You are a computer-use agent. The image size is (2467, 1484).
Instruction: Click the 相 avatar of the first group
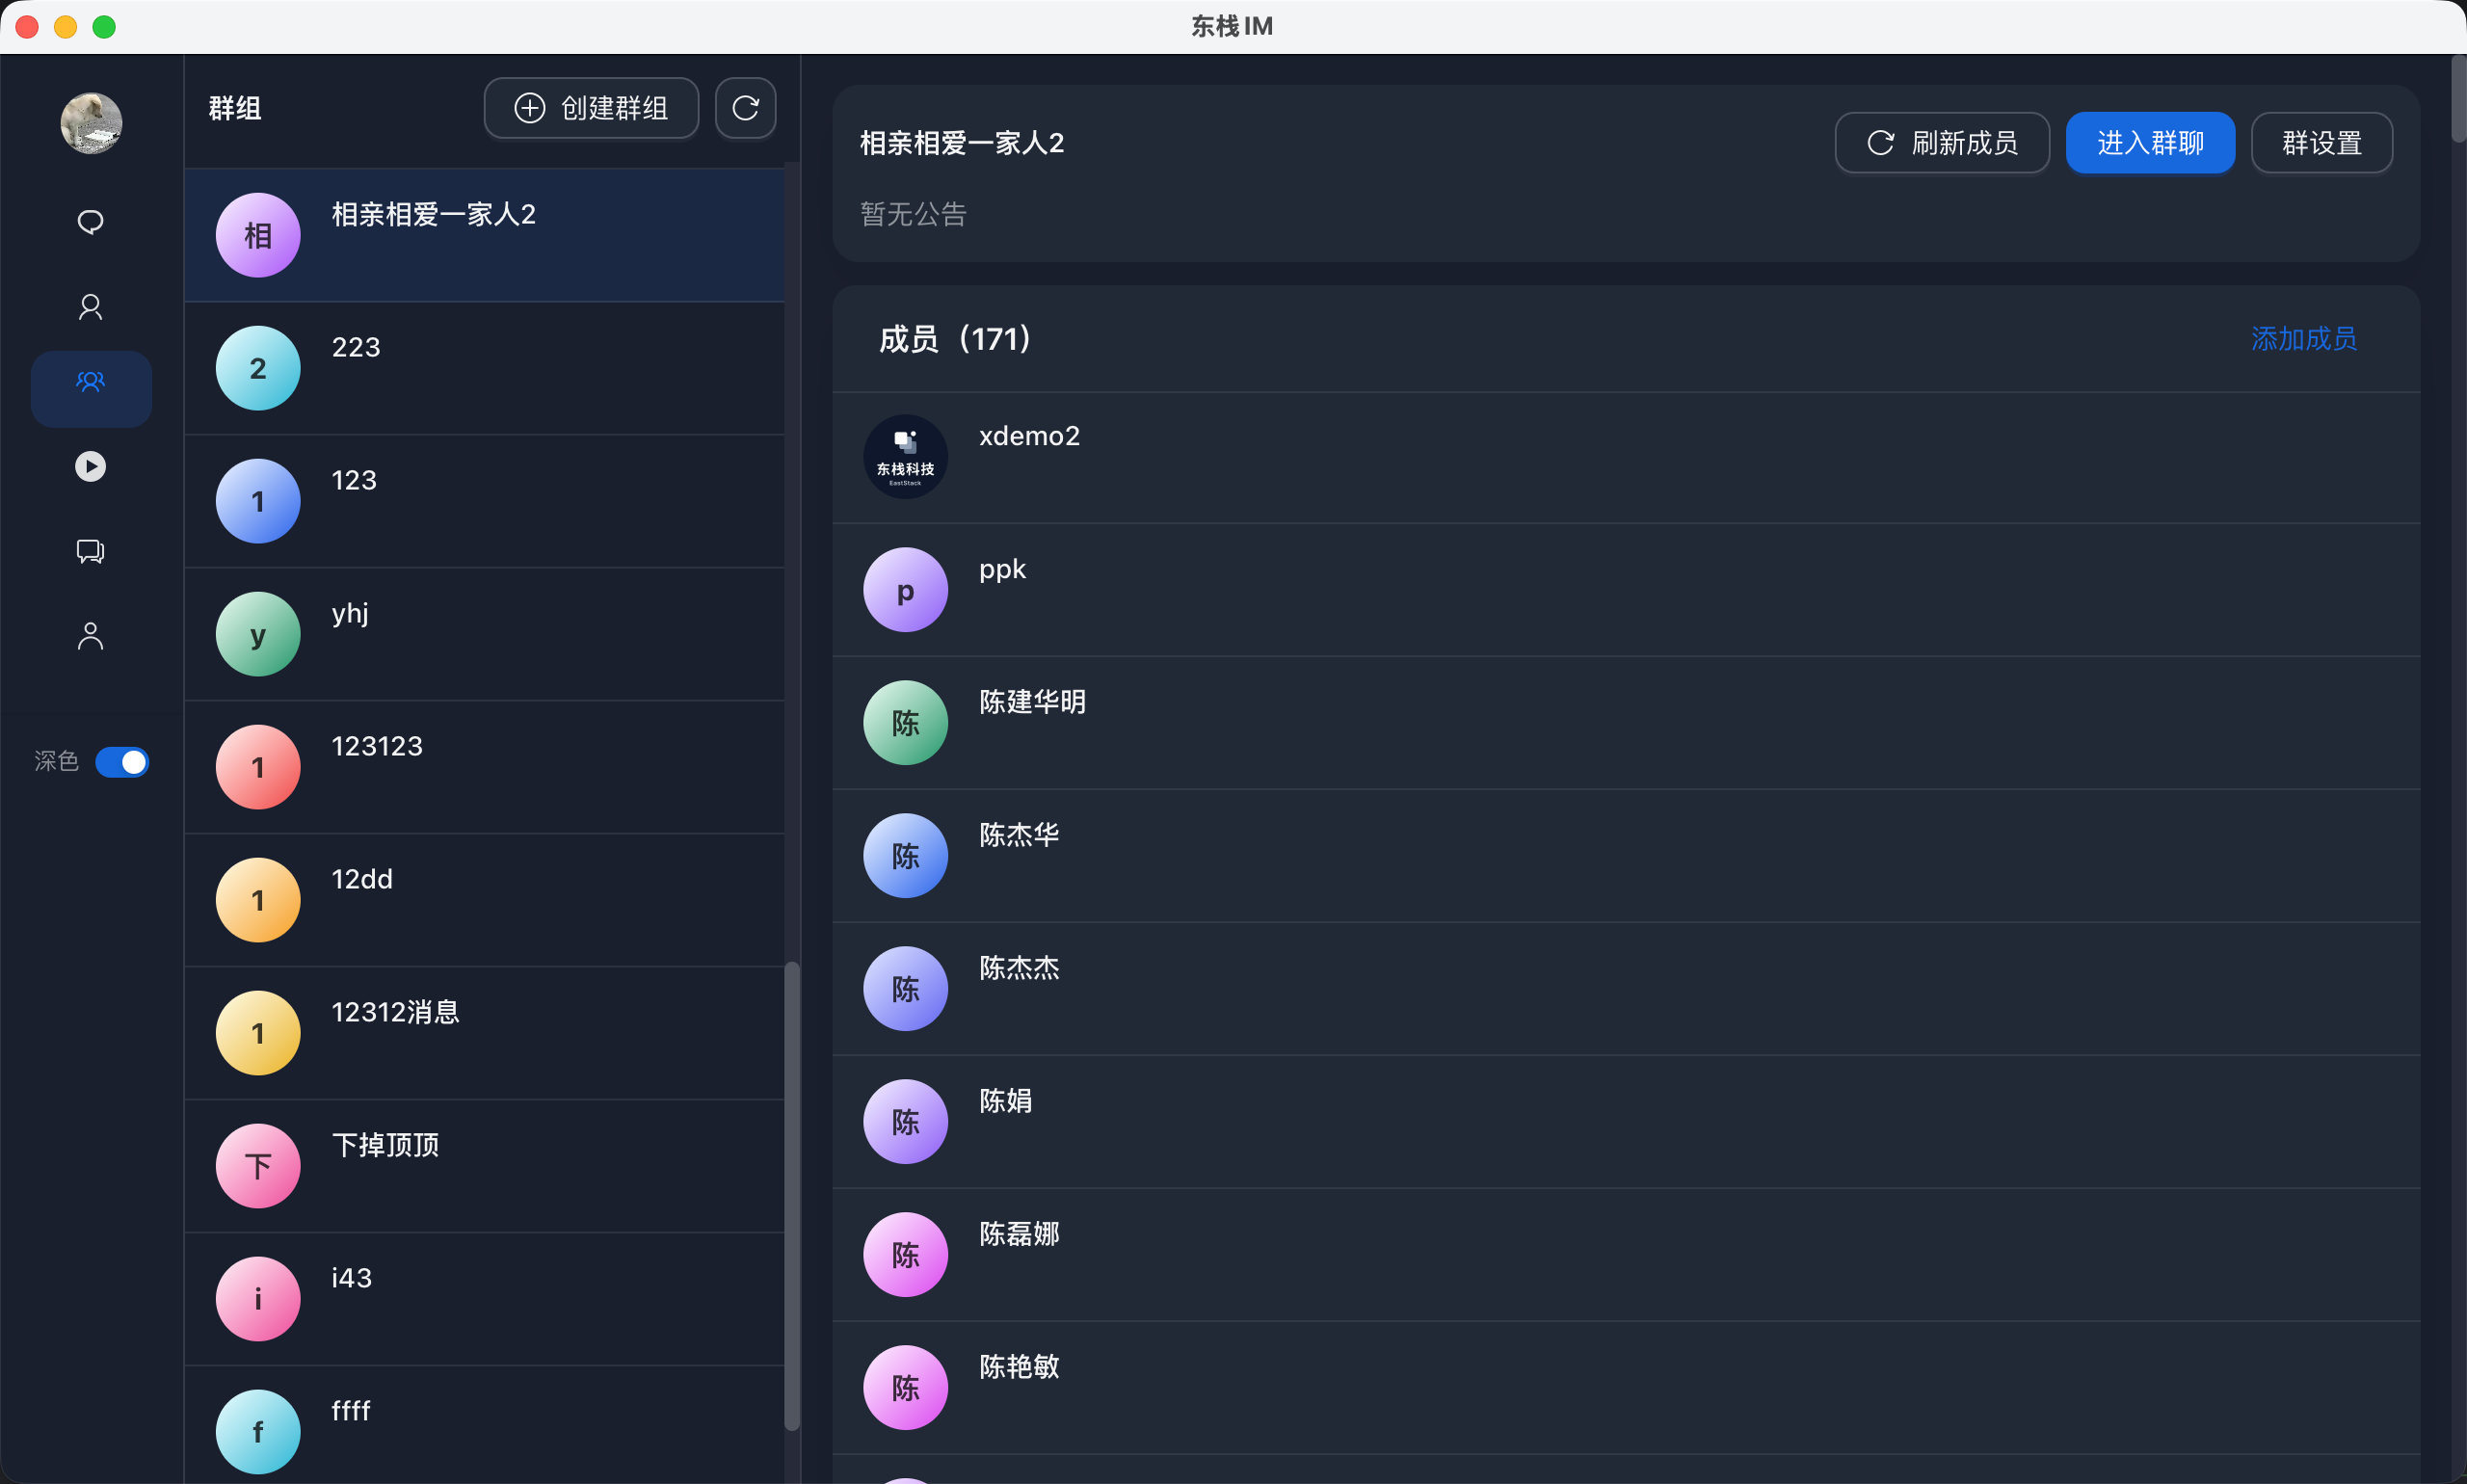click(258, 235)
